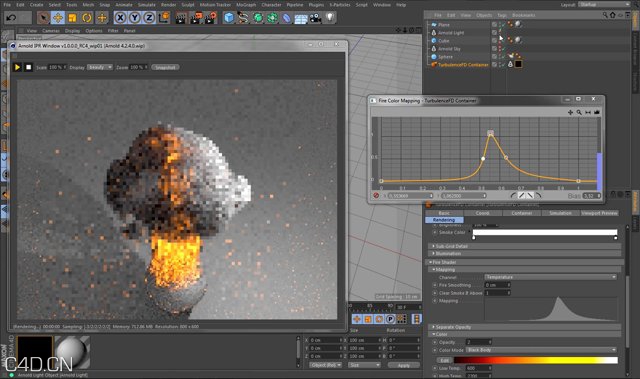This screenshot has width=640, height=379.
Task: Toggle Y axis lock
Action: (x=134, y=18)
